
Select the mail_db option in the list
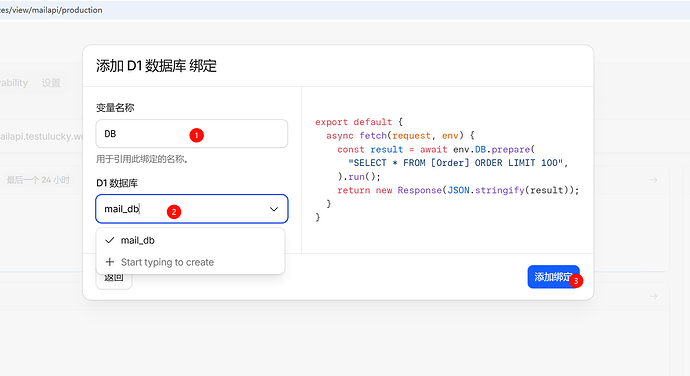[x=190, y=240]
